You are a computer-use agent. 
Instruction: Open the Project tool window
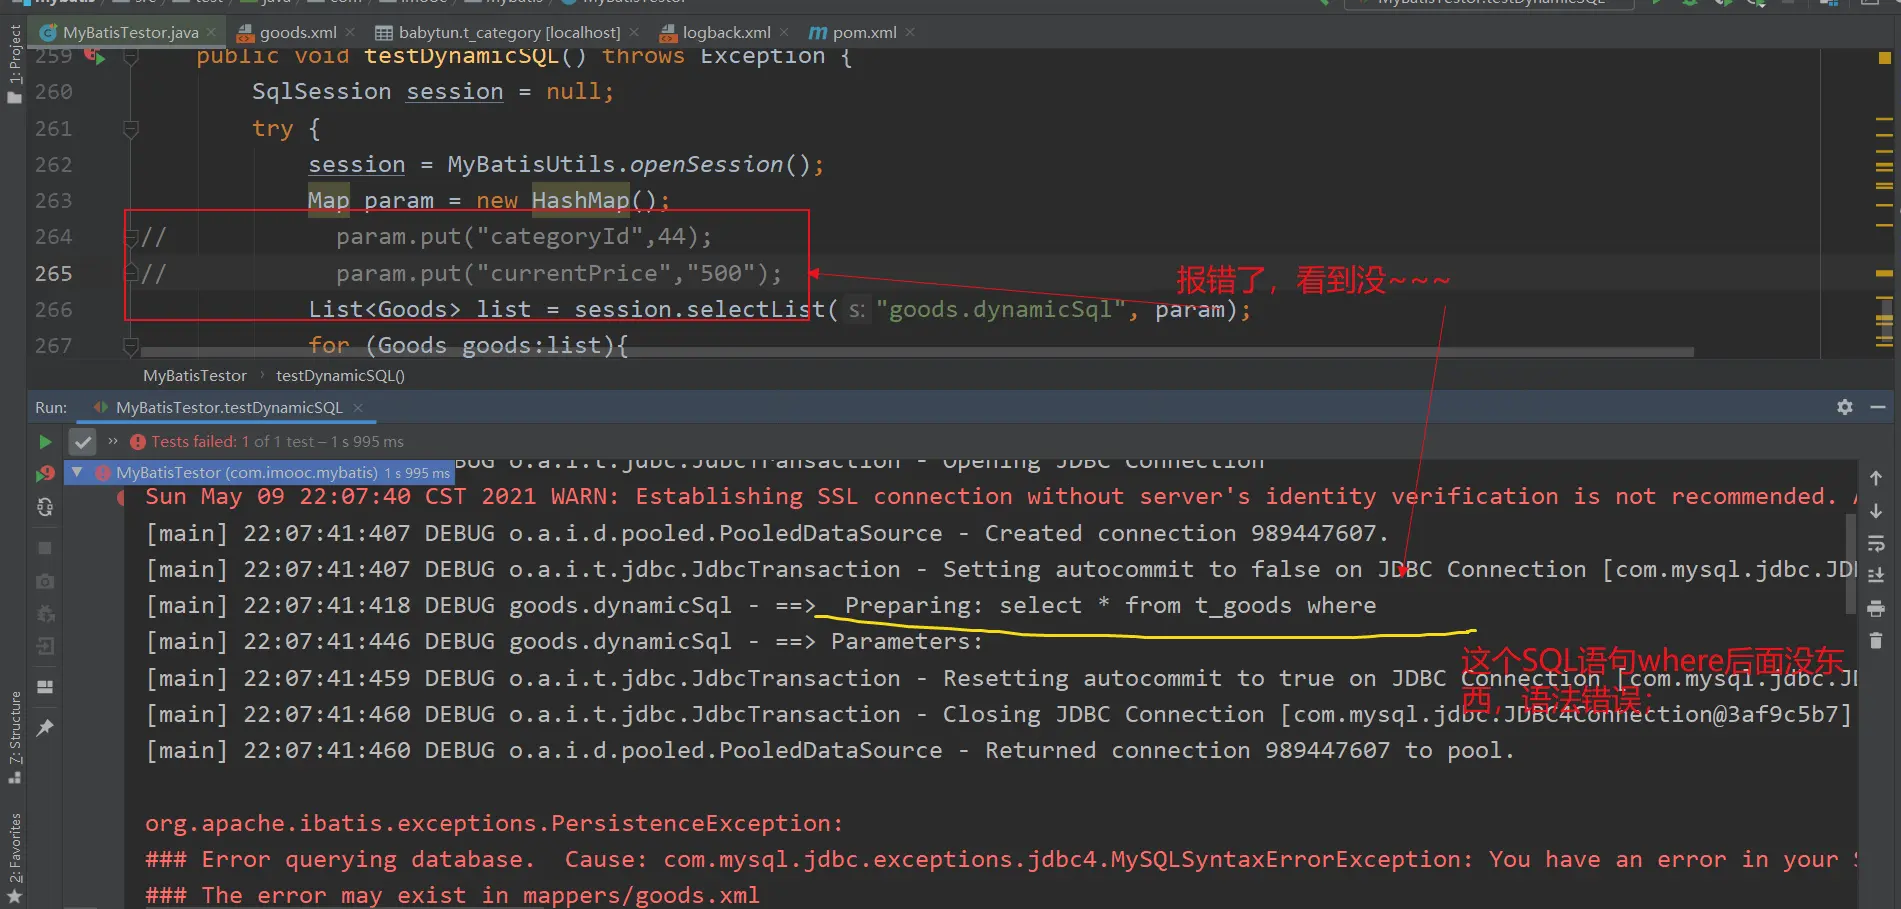[x=14, y=62]
